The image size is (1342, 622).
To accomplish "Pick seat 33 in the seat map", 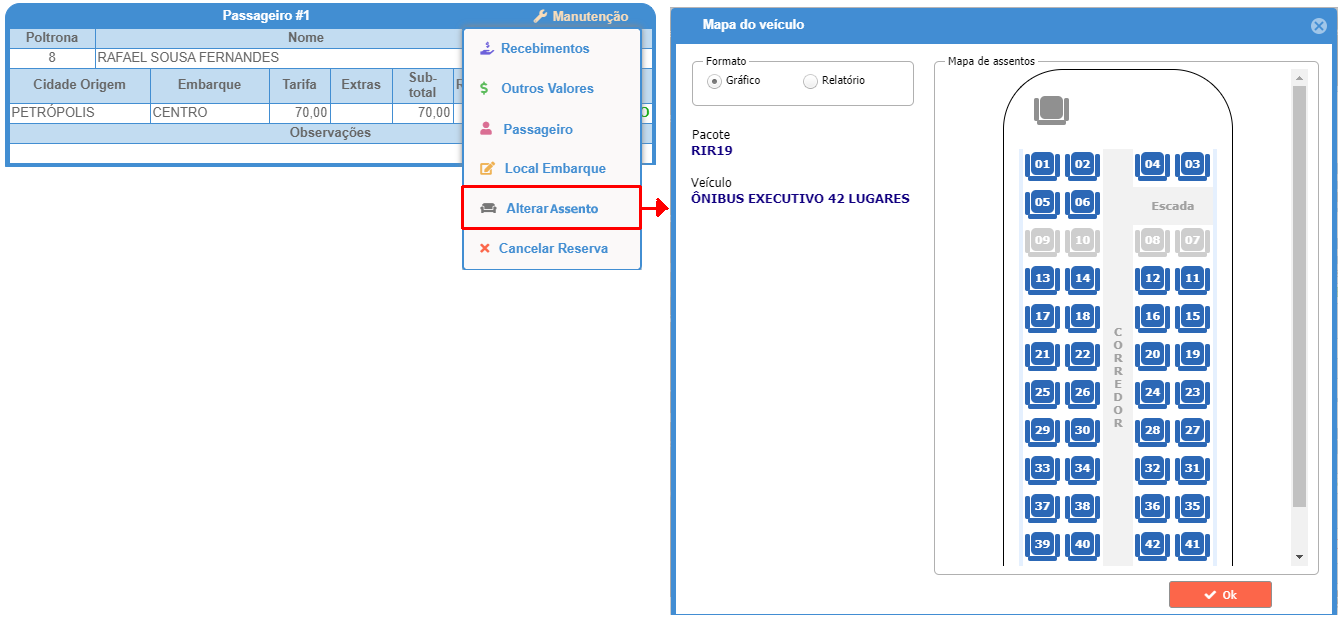I will [x=1042, y=469].
